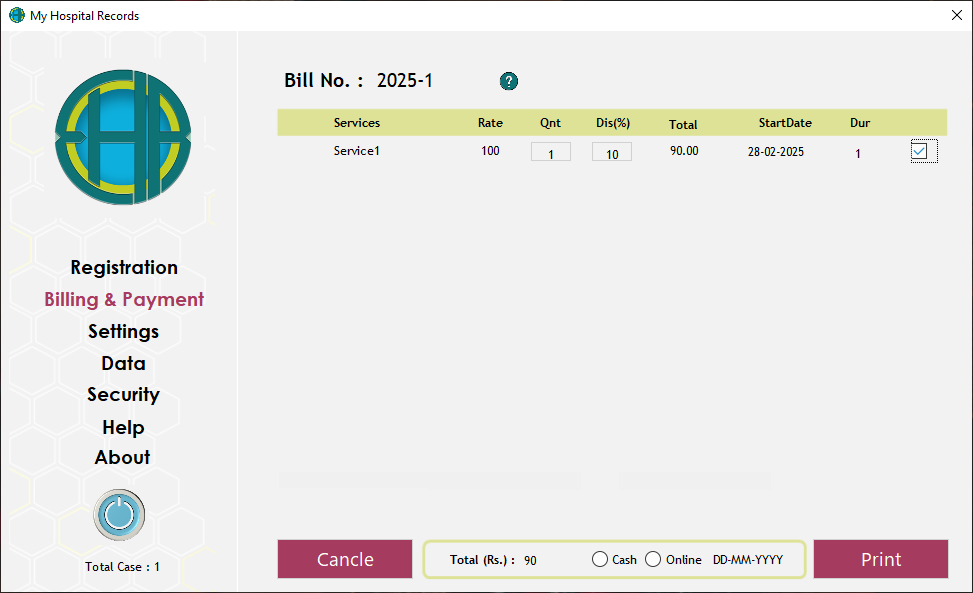Image resolution: width=973 pixels, height=593 pixels.
Task: Close the My Hospital Records window
Action: point(954,16)
